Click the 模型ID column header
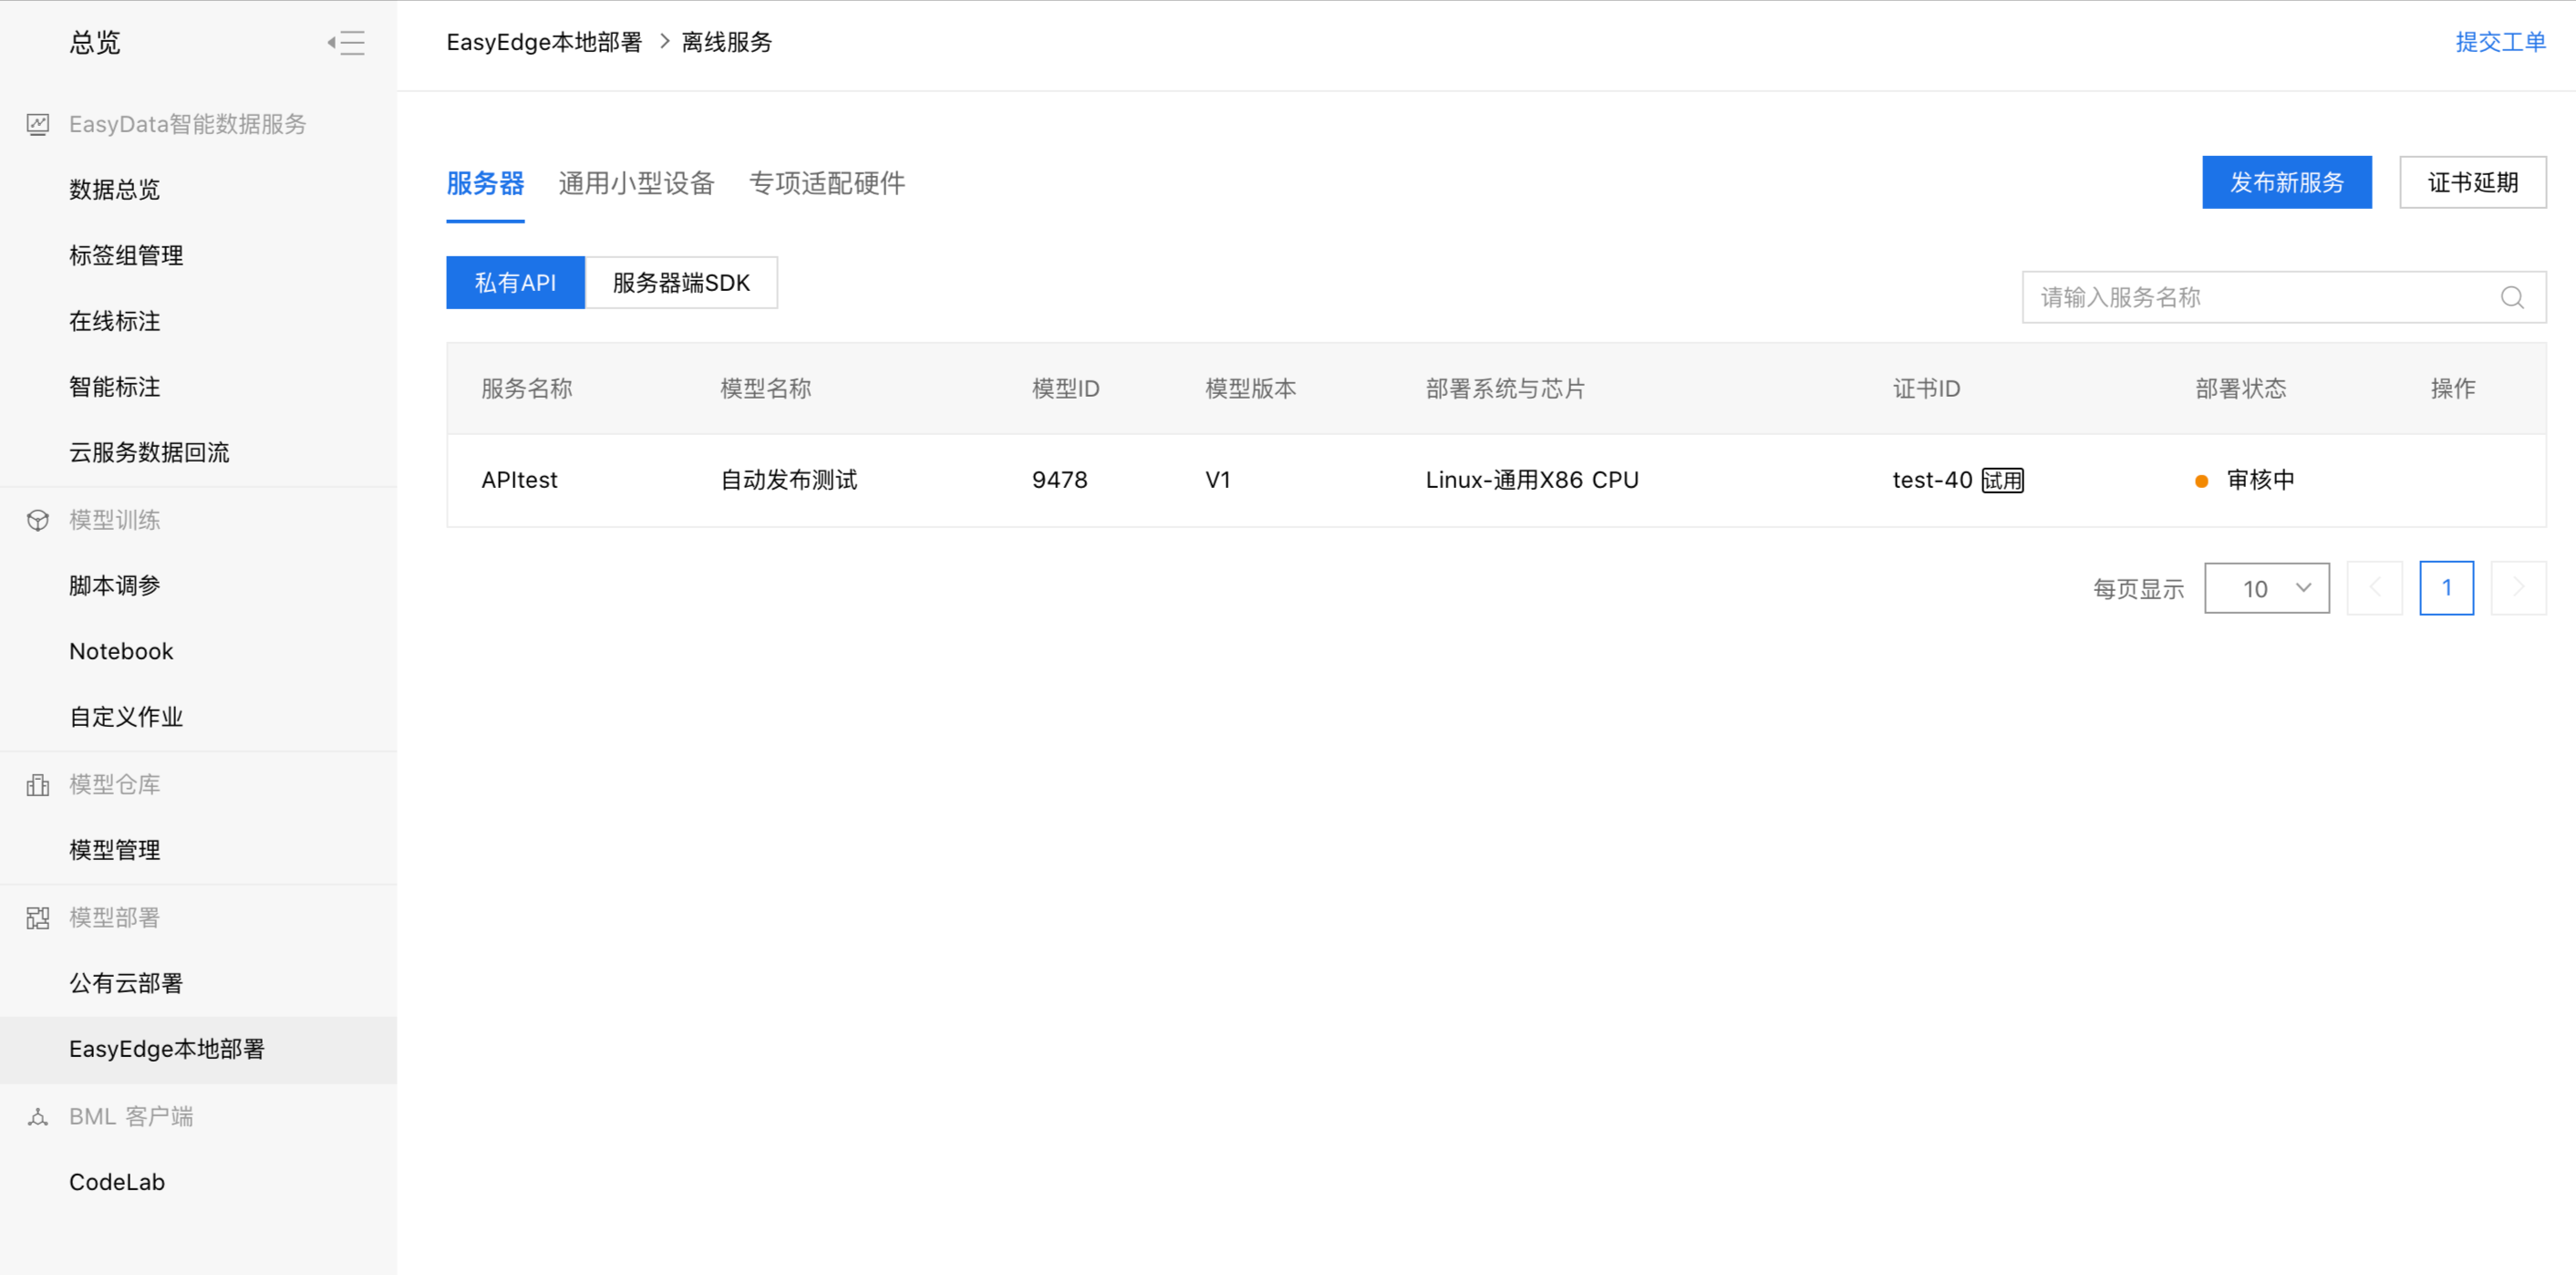The image size is (2576, 1275). [1065, 389]
